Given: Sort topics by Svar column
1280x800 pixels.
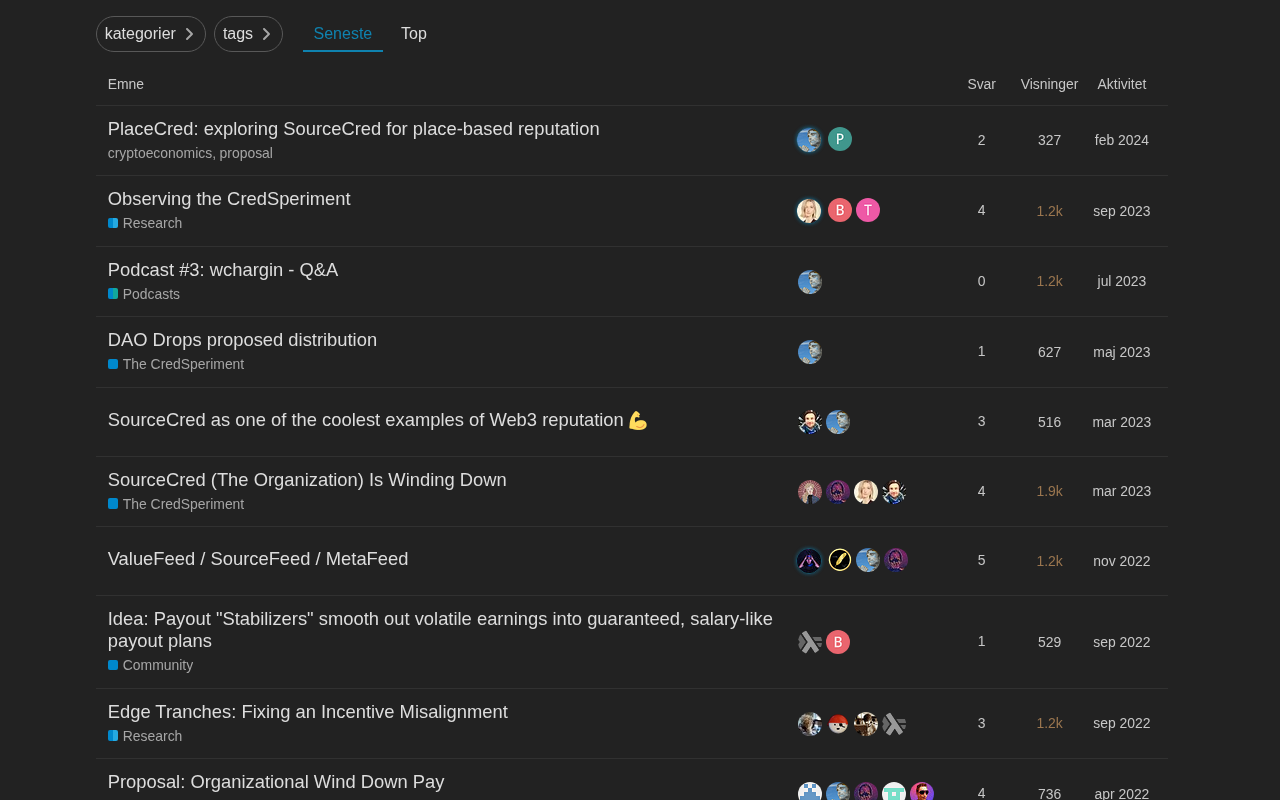Looking at the screenshot, I should coord(981,84).
